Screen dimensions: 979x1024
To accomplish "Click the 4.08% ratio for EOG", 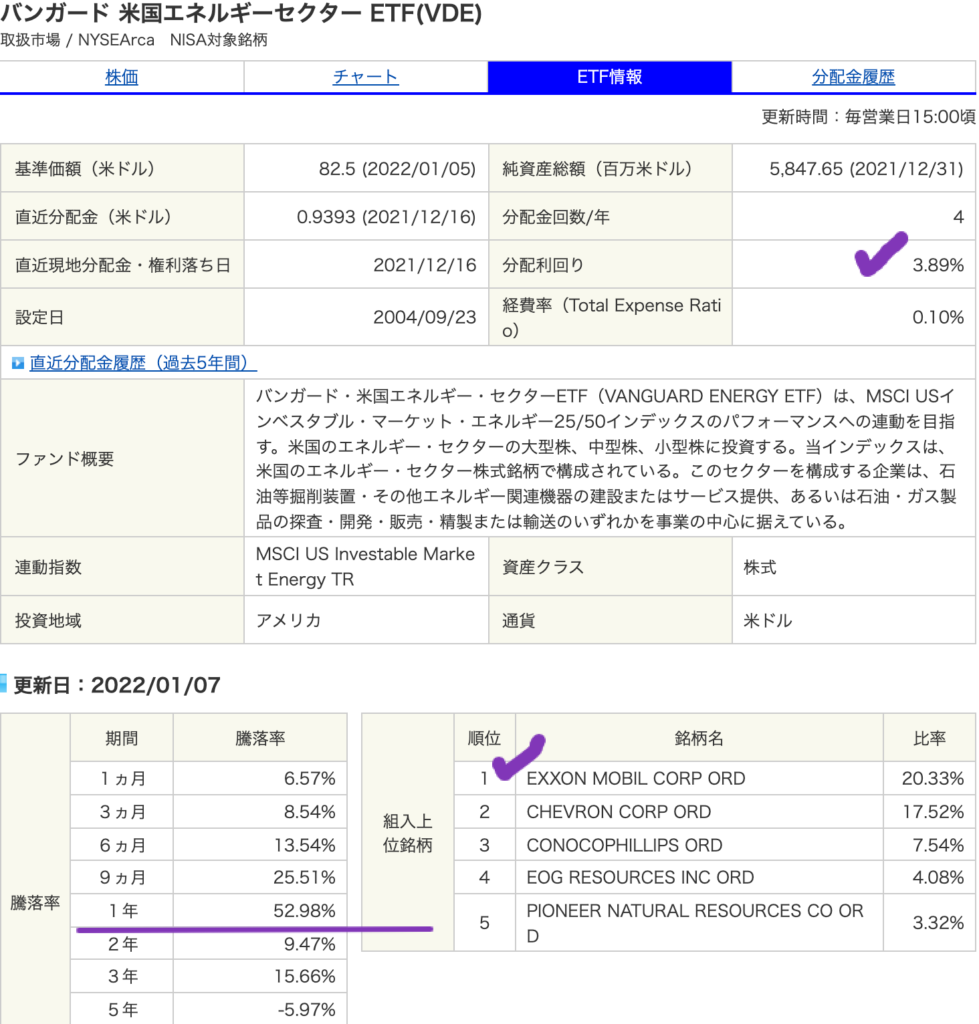I will click(x=938, y=877).
